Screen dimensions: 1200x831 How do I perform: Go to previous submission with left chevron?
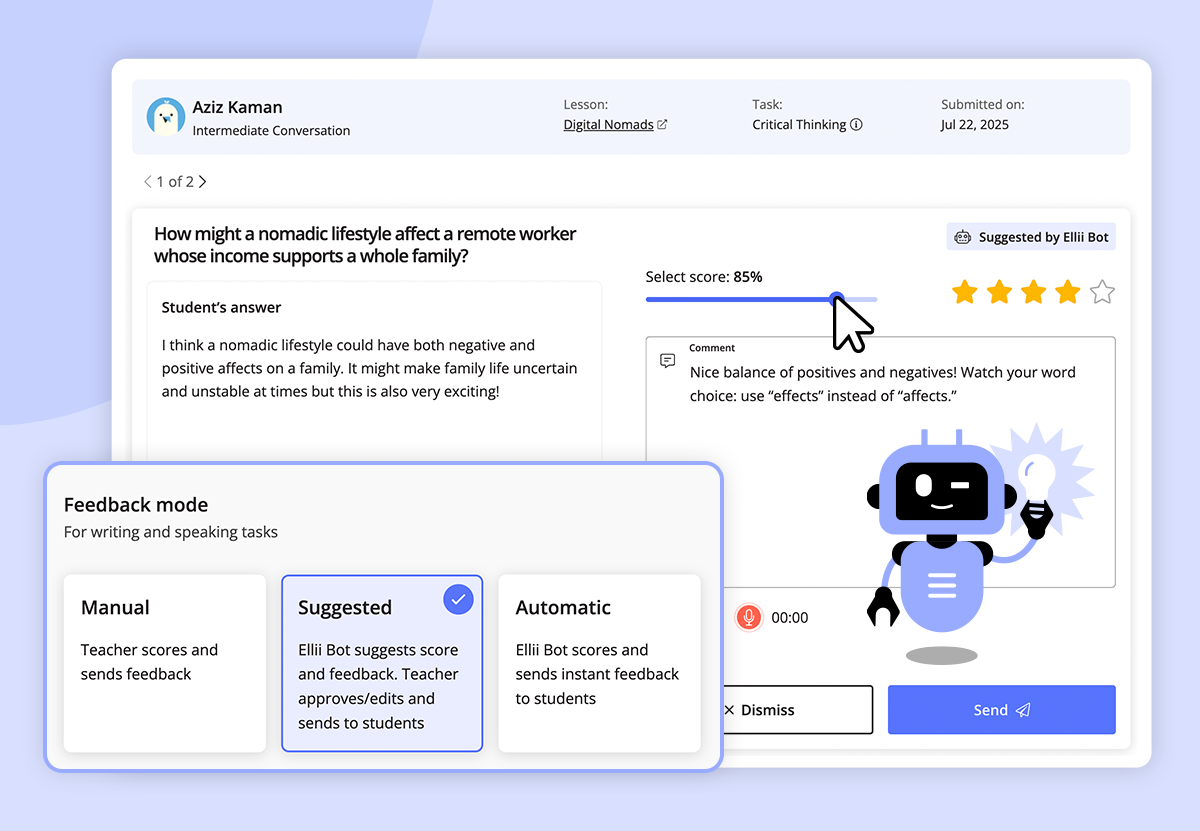(x=148, y=182)
